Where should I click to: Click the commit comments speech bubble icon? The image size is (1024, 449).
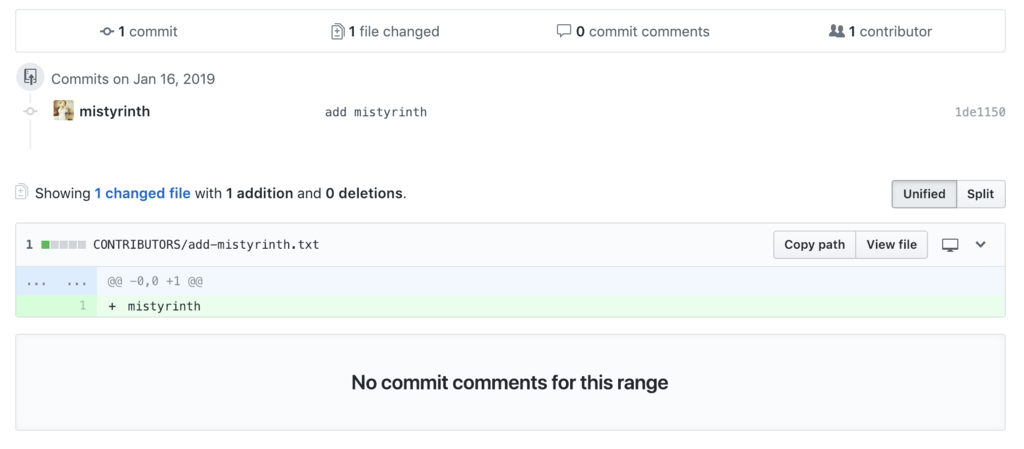[564, 31]
